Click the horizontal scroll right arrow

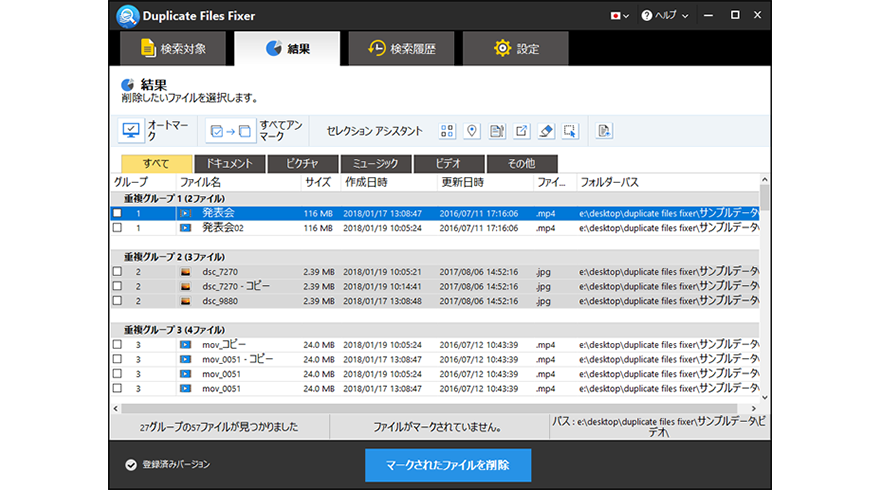pyautogui.click(x=754, y=409)
